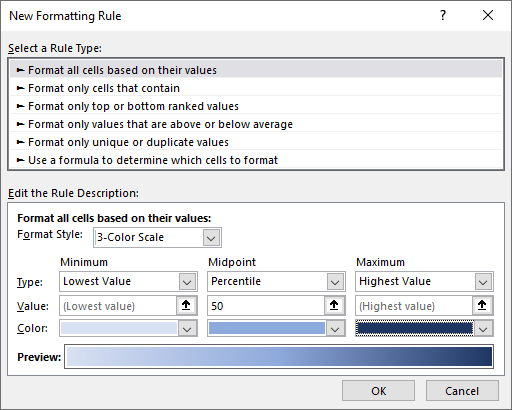Click the Minimum light blue color swatch
The width and height of the screenshot is (512, 410).
coord(119,328)
